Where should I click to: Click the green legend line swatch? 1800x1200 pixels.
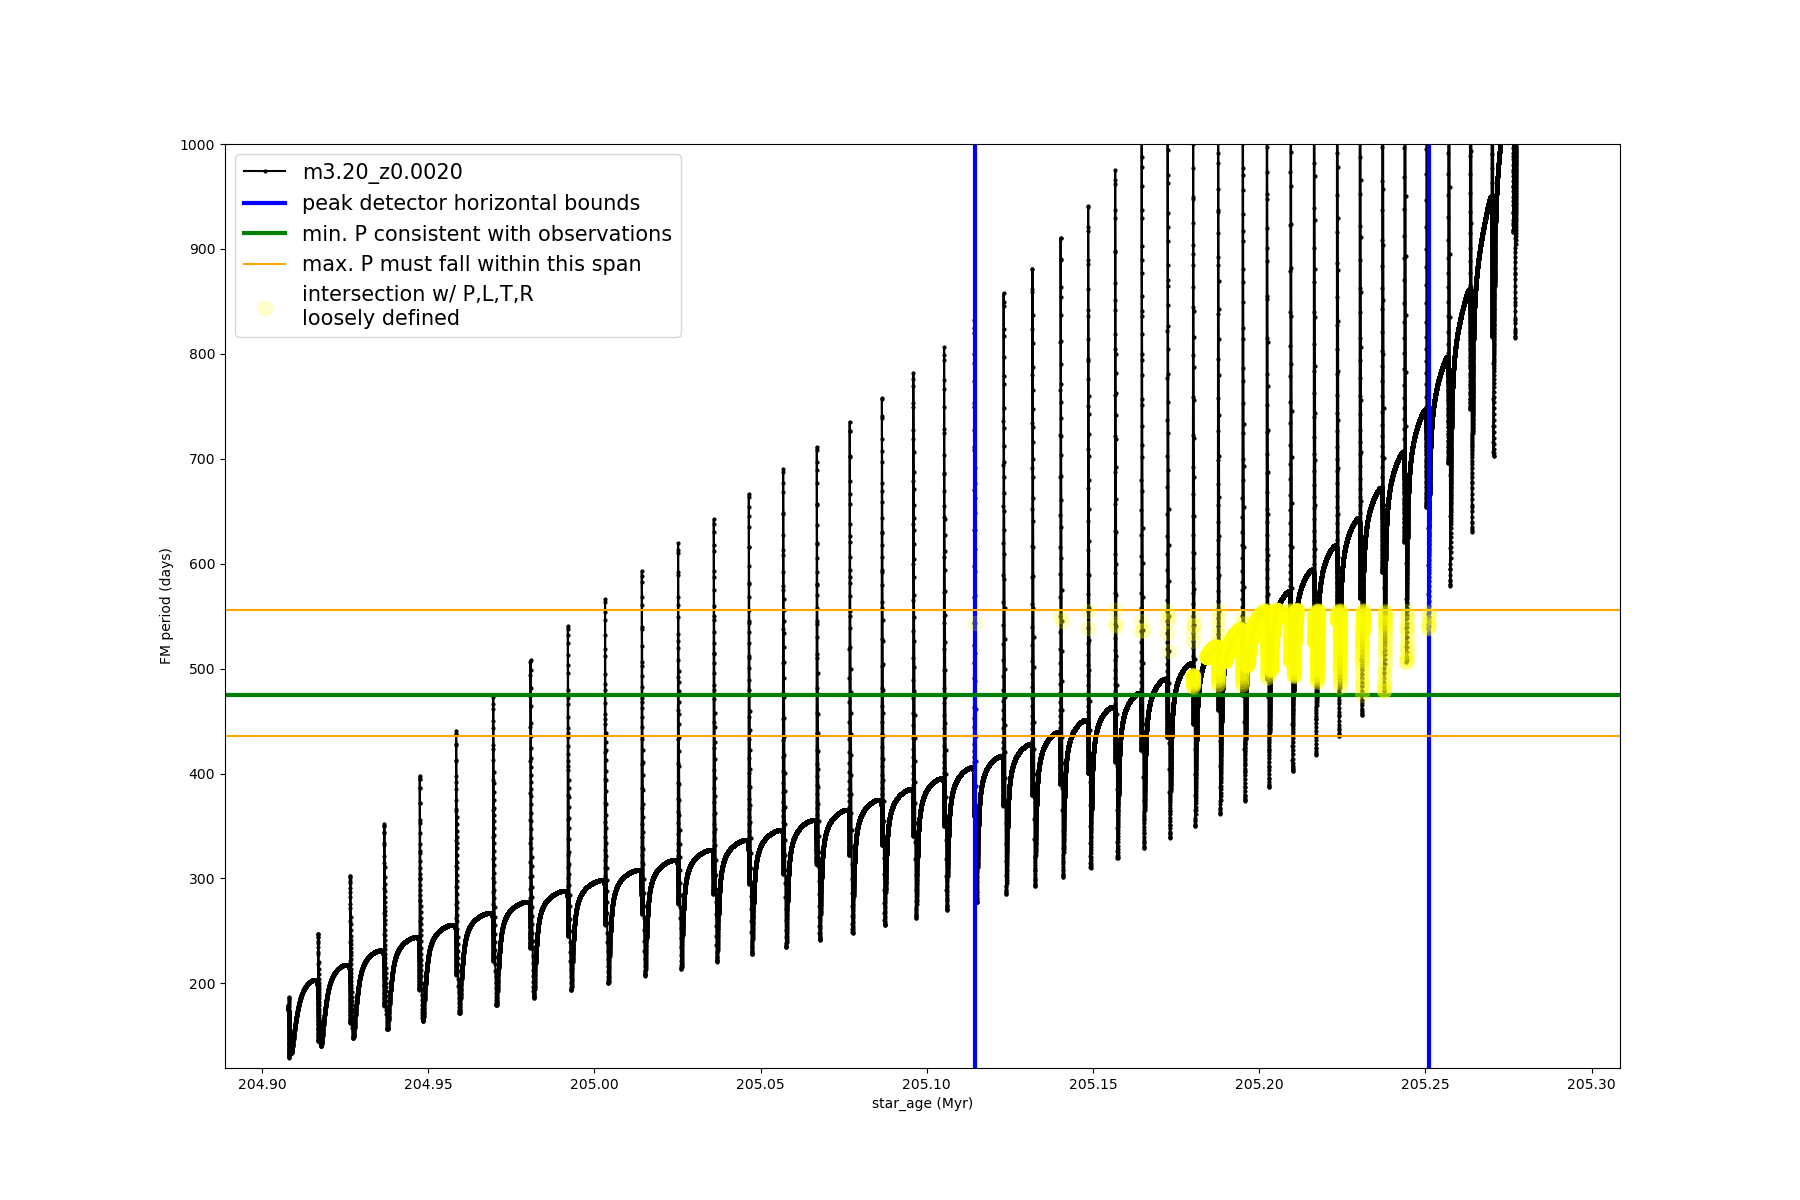[x=265, y=234]
